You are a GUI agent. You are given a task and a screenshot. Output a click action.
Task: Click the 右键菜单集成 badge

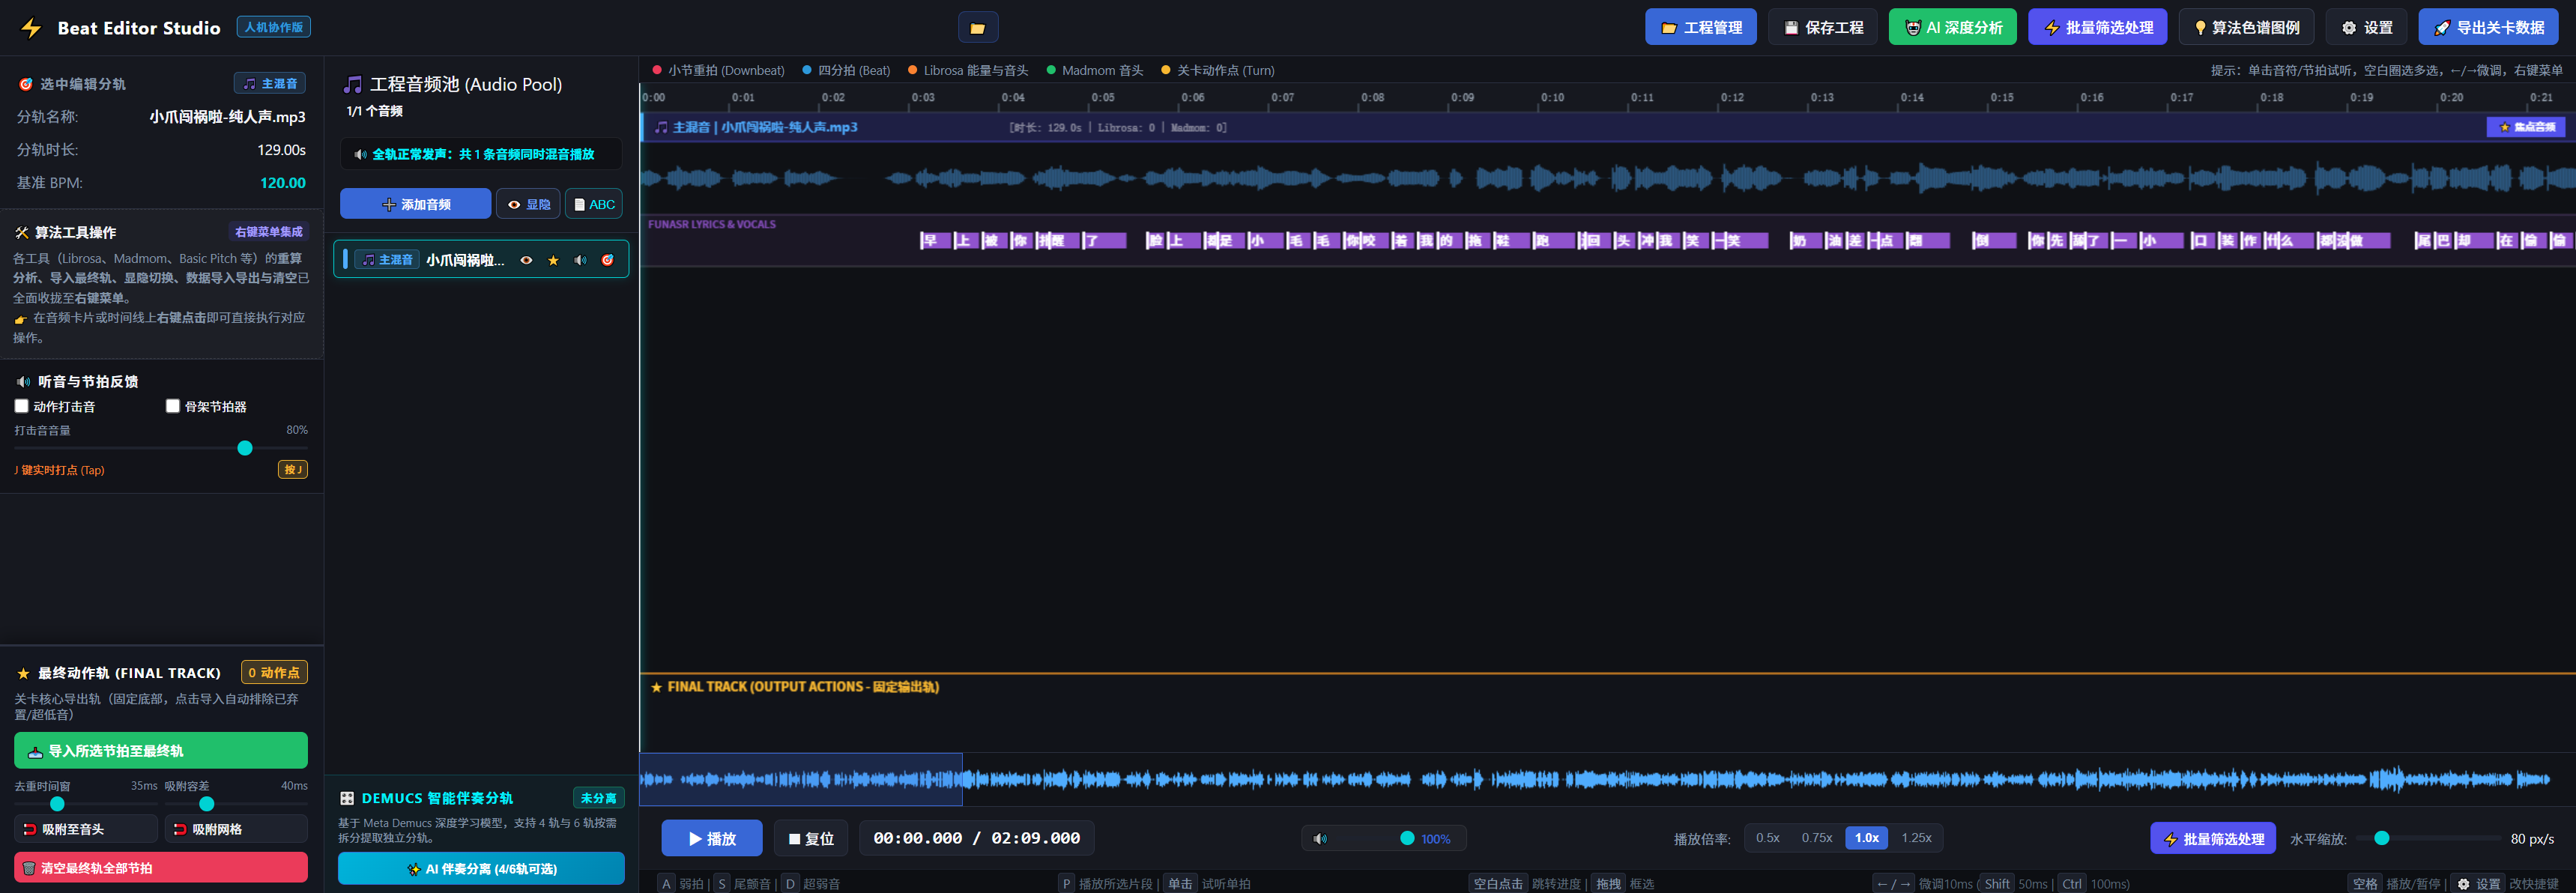[x=268, y=232]
